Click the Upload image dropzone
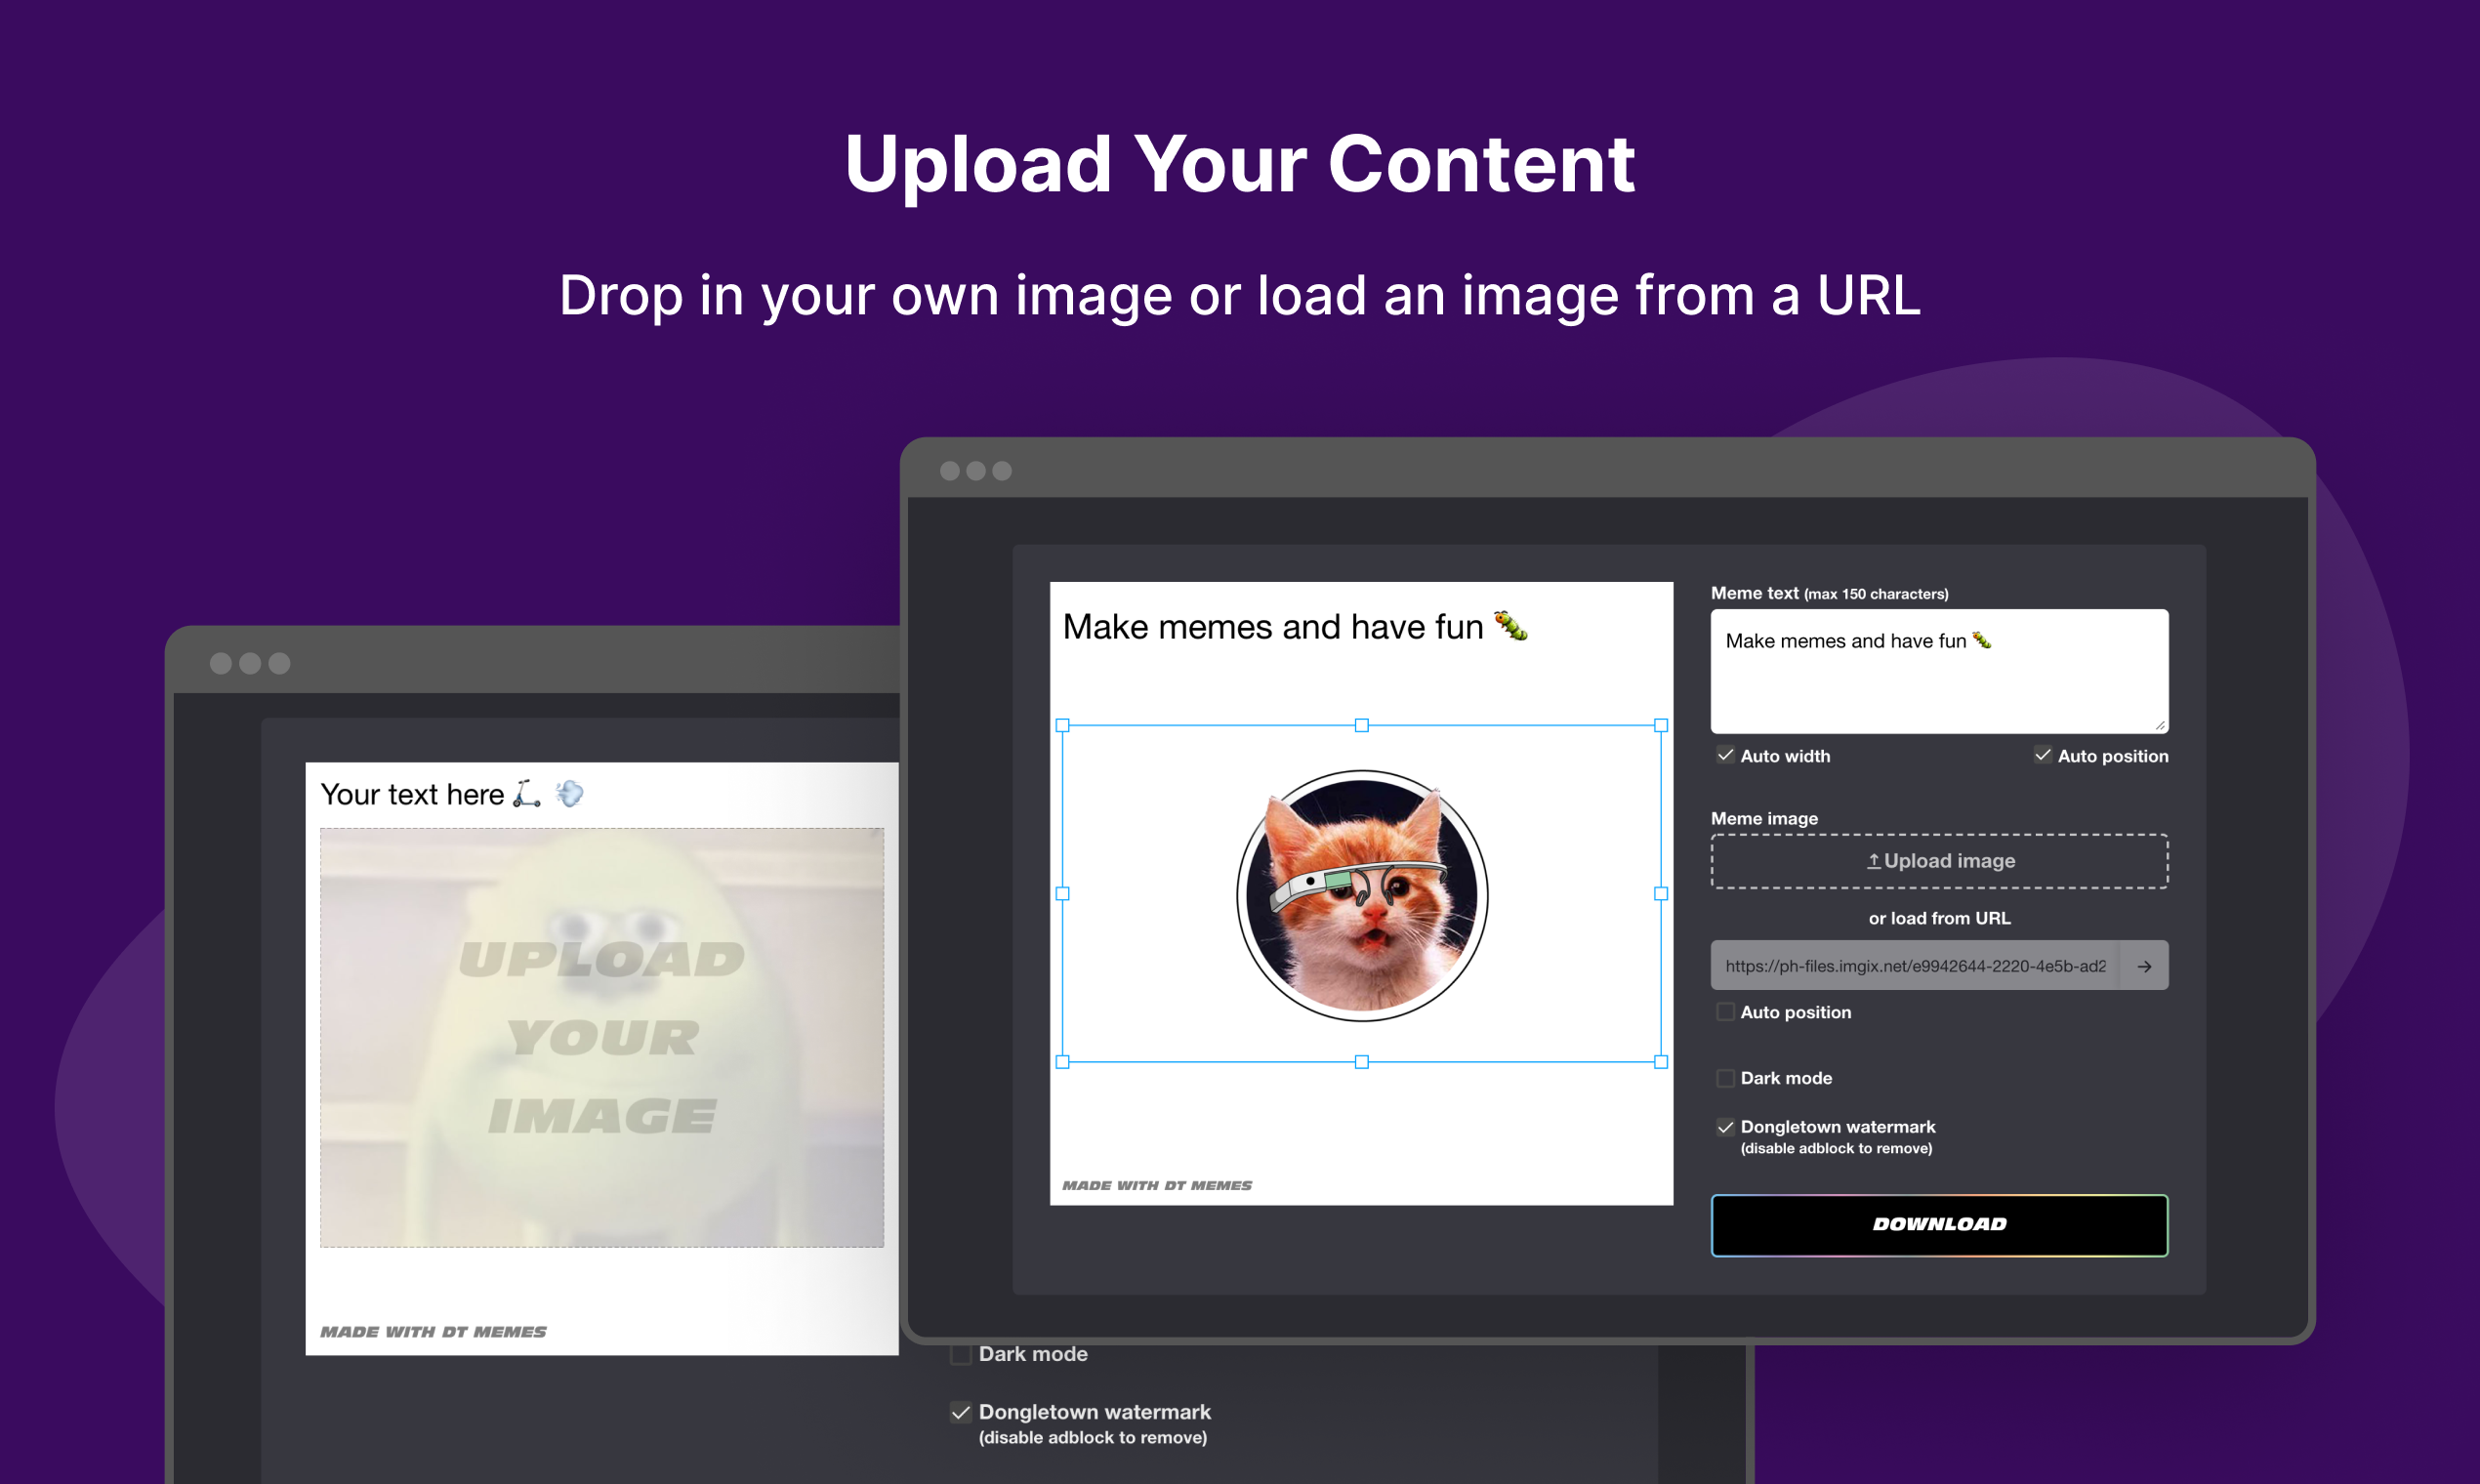This screenshot has height=1484, width=2480. [x=1939, y=861]
